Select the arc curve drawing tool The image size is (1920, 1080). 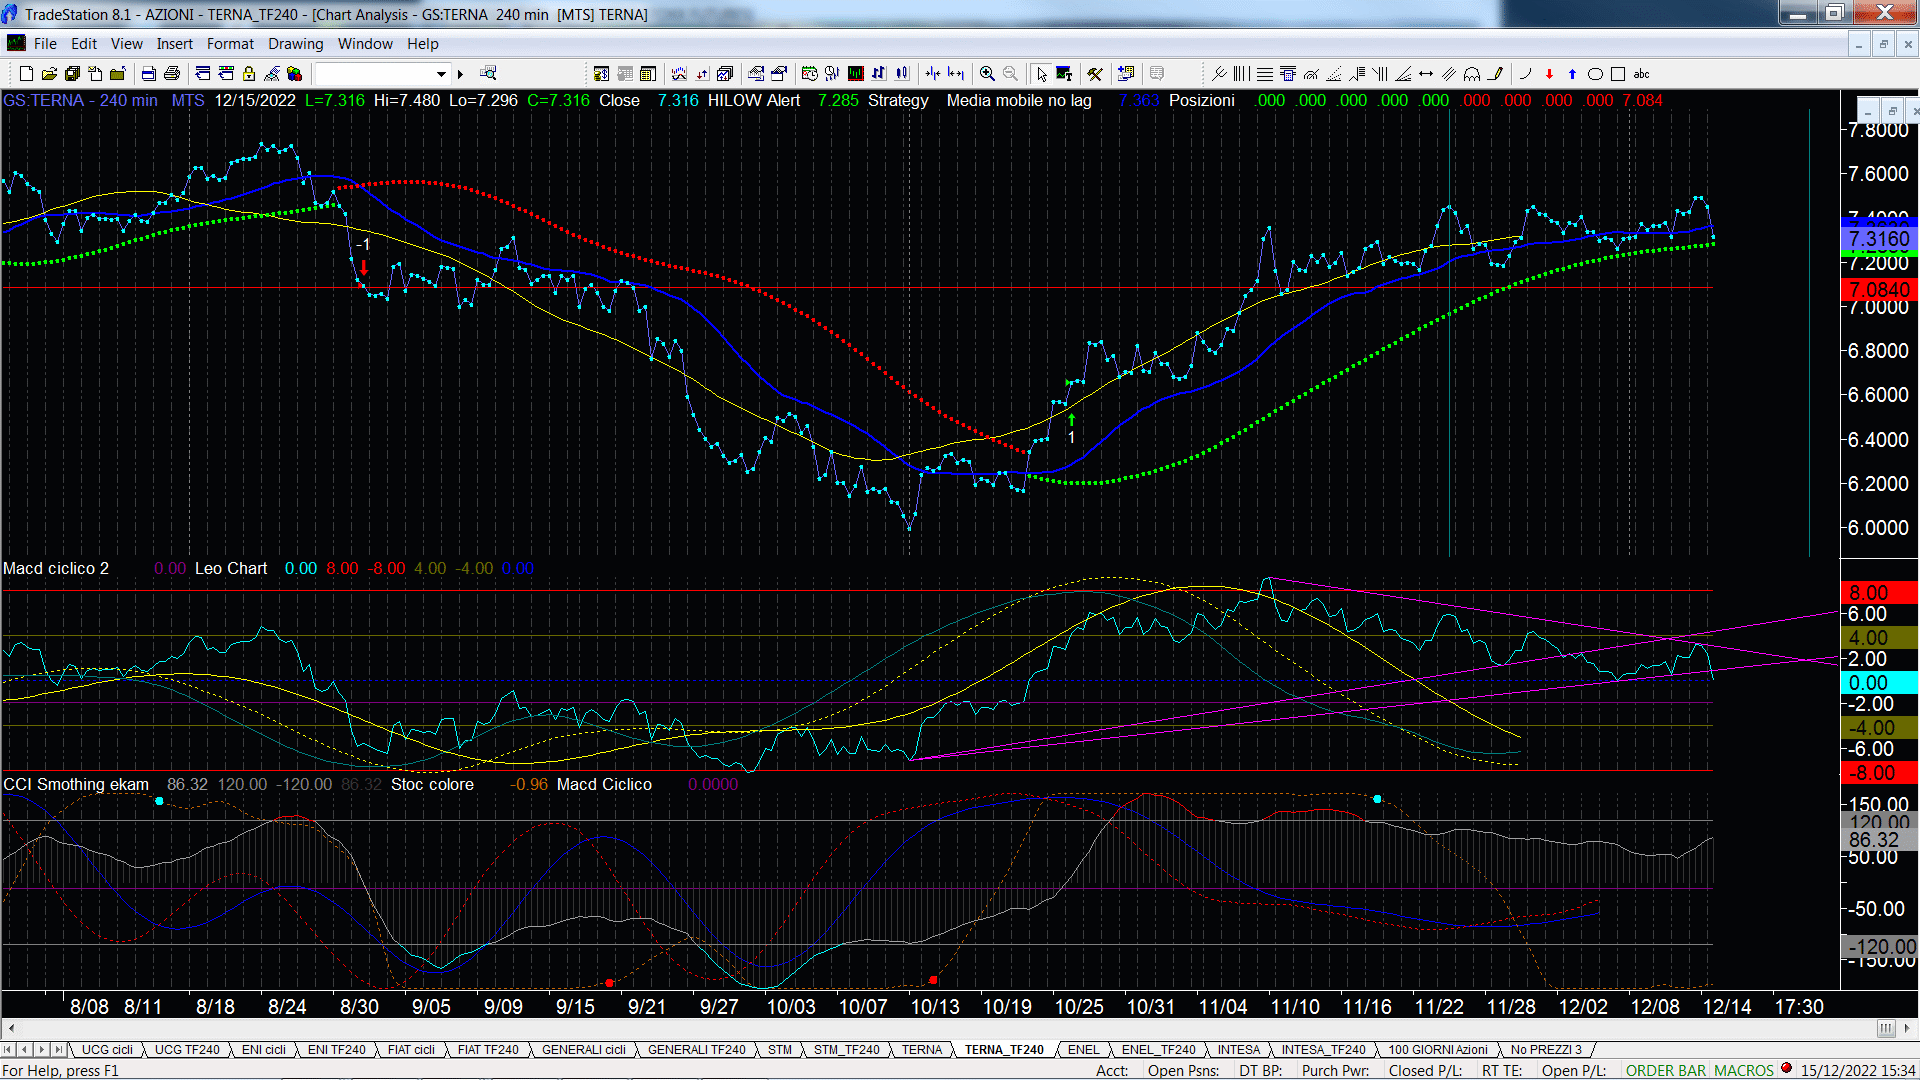coord(1525,74)
